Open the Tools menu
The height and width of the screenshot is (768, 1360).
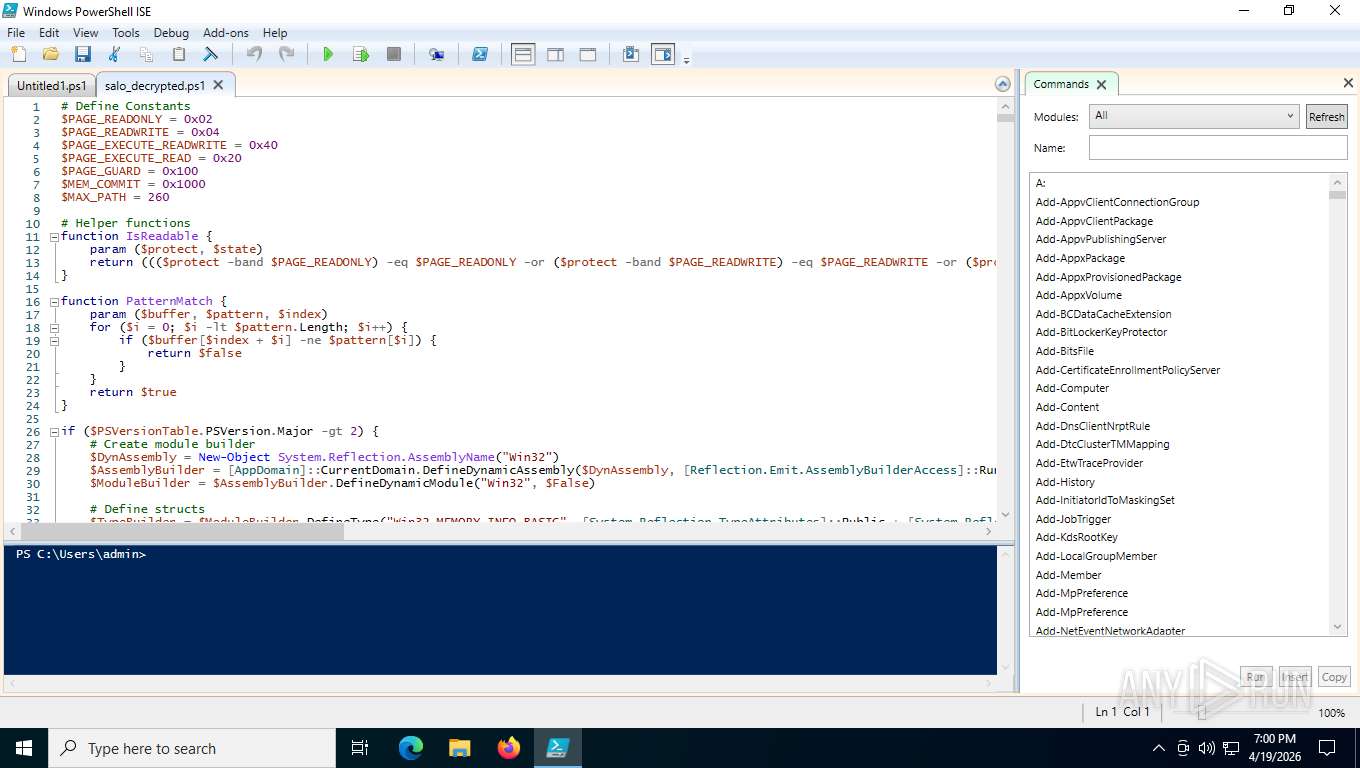pyautogui.click(x=126, y=32)
